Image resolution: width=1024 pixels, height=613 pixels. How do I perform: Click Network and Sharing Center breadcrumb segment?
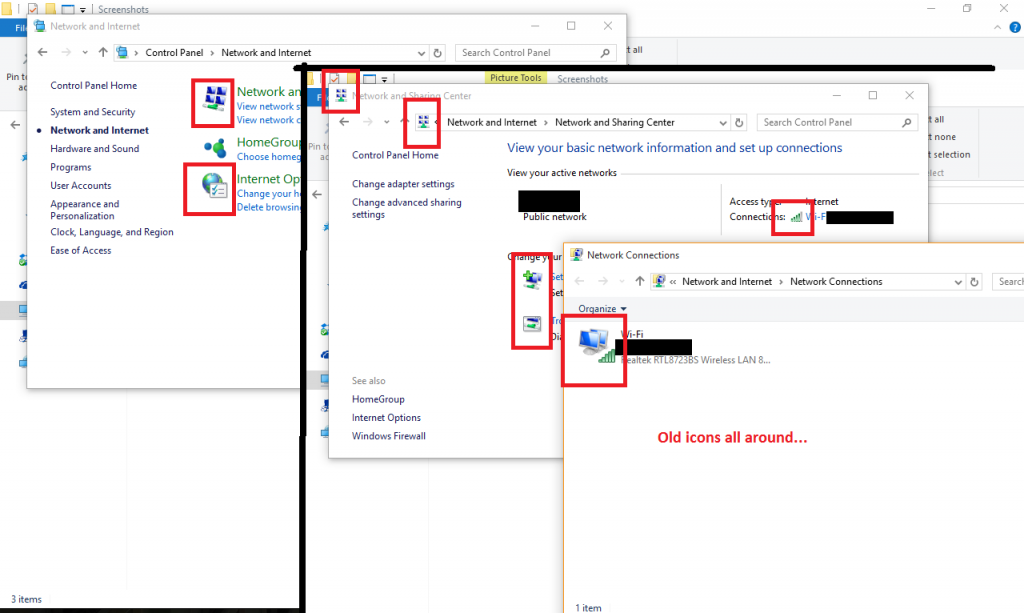[615, 122]
